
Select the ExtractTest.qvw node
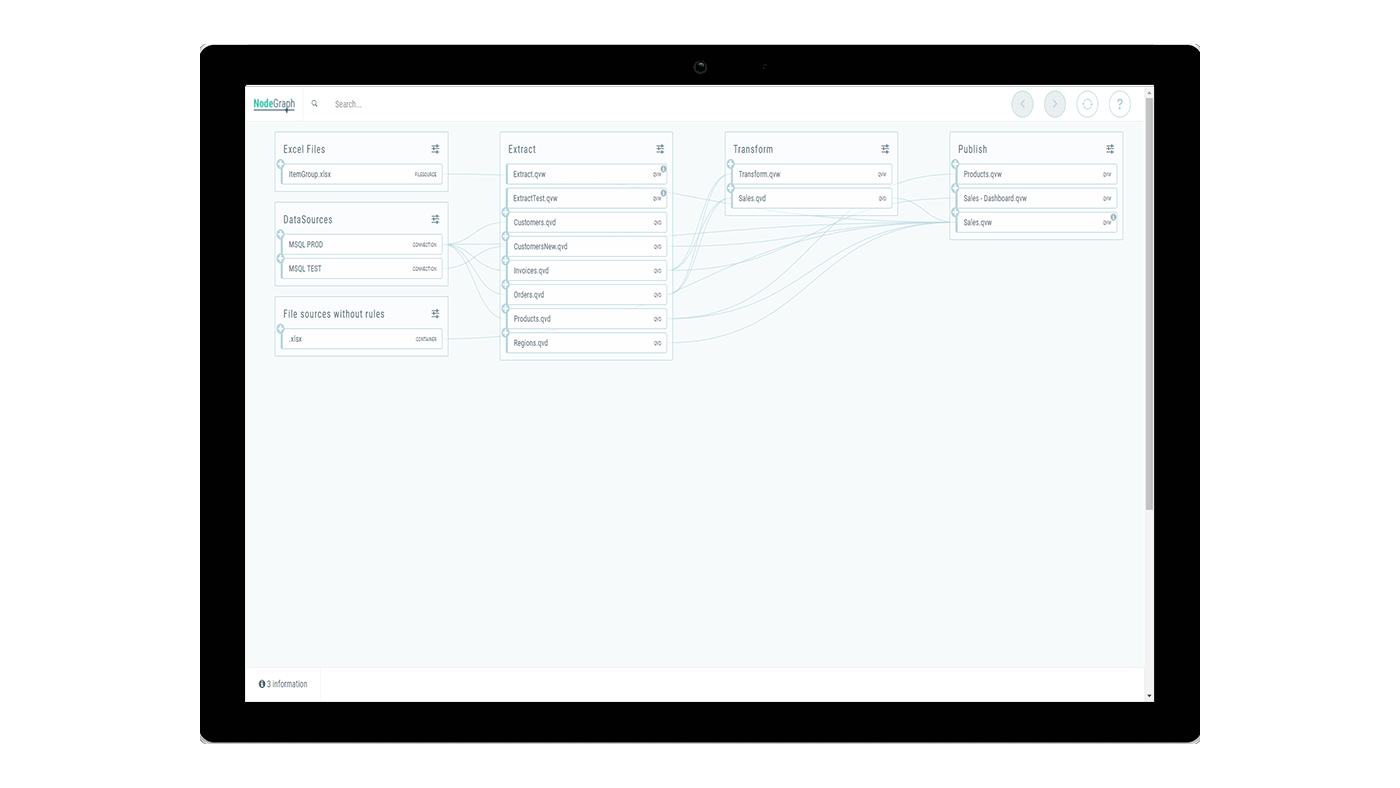(x=586, y=198)
